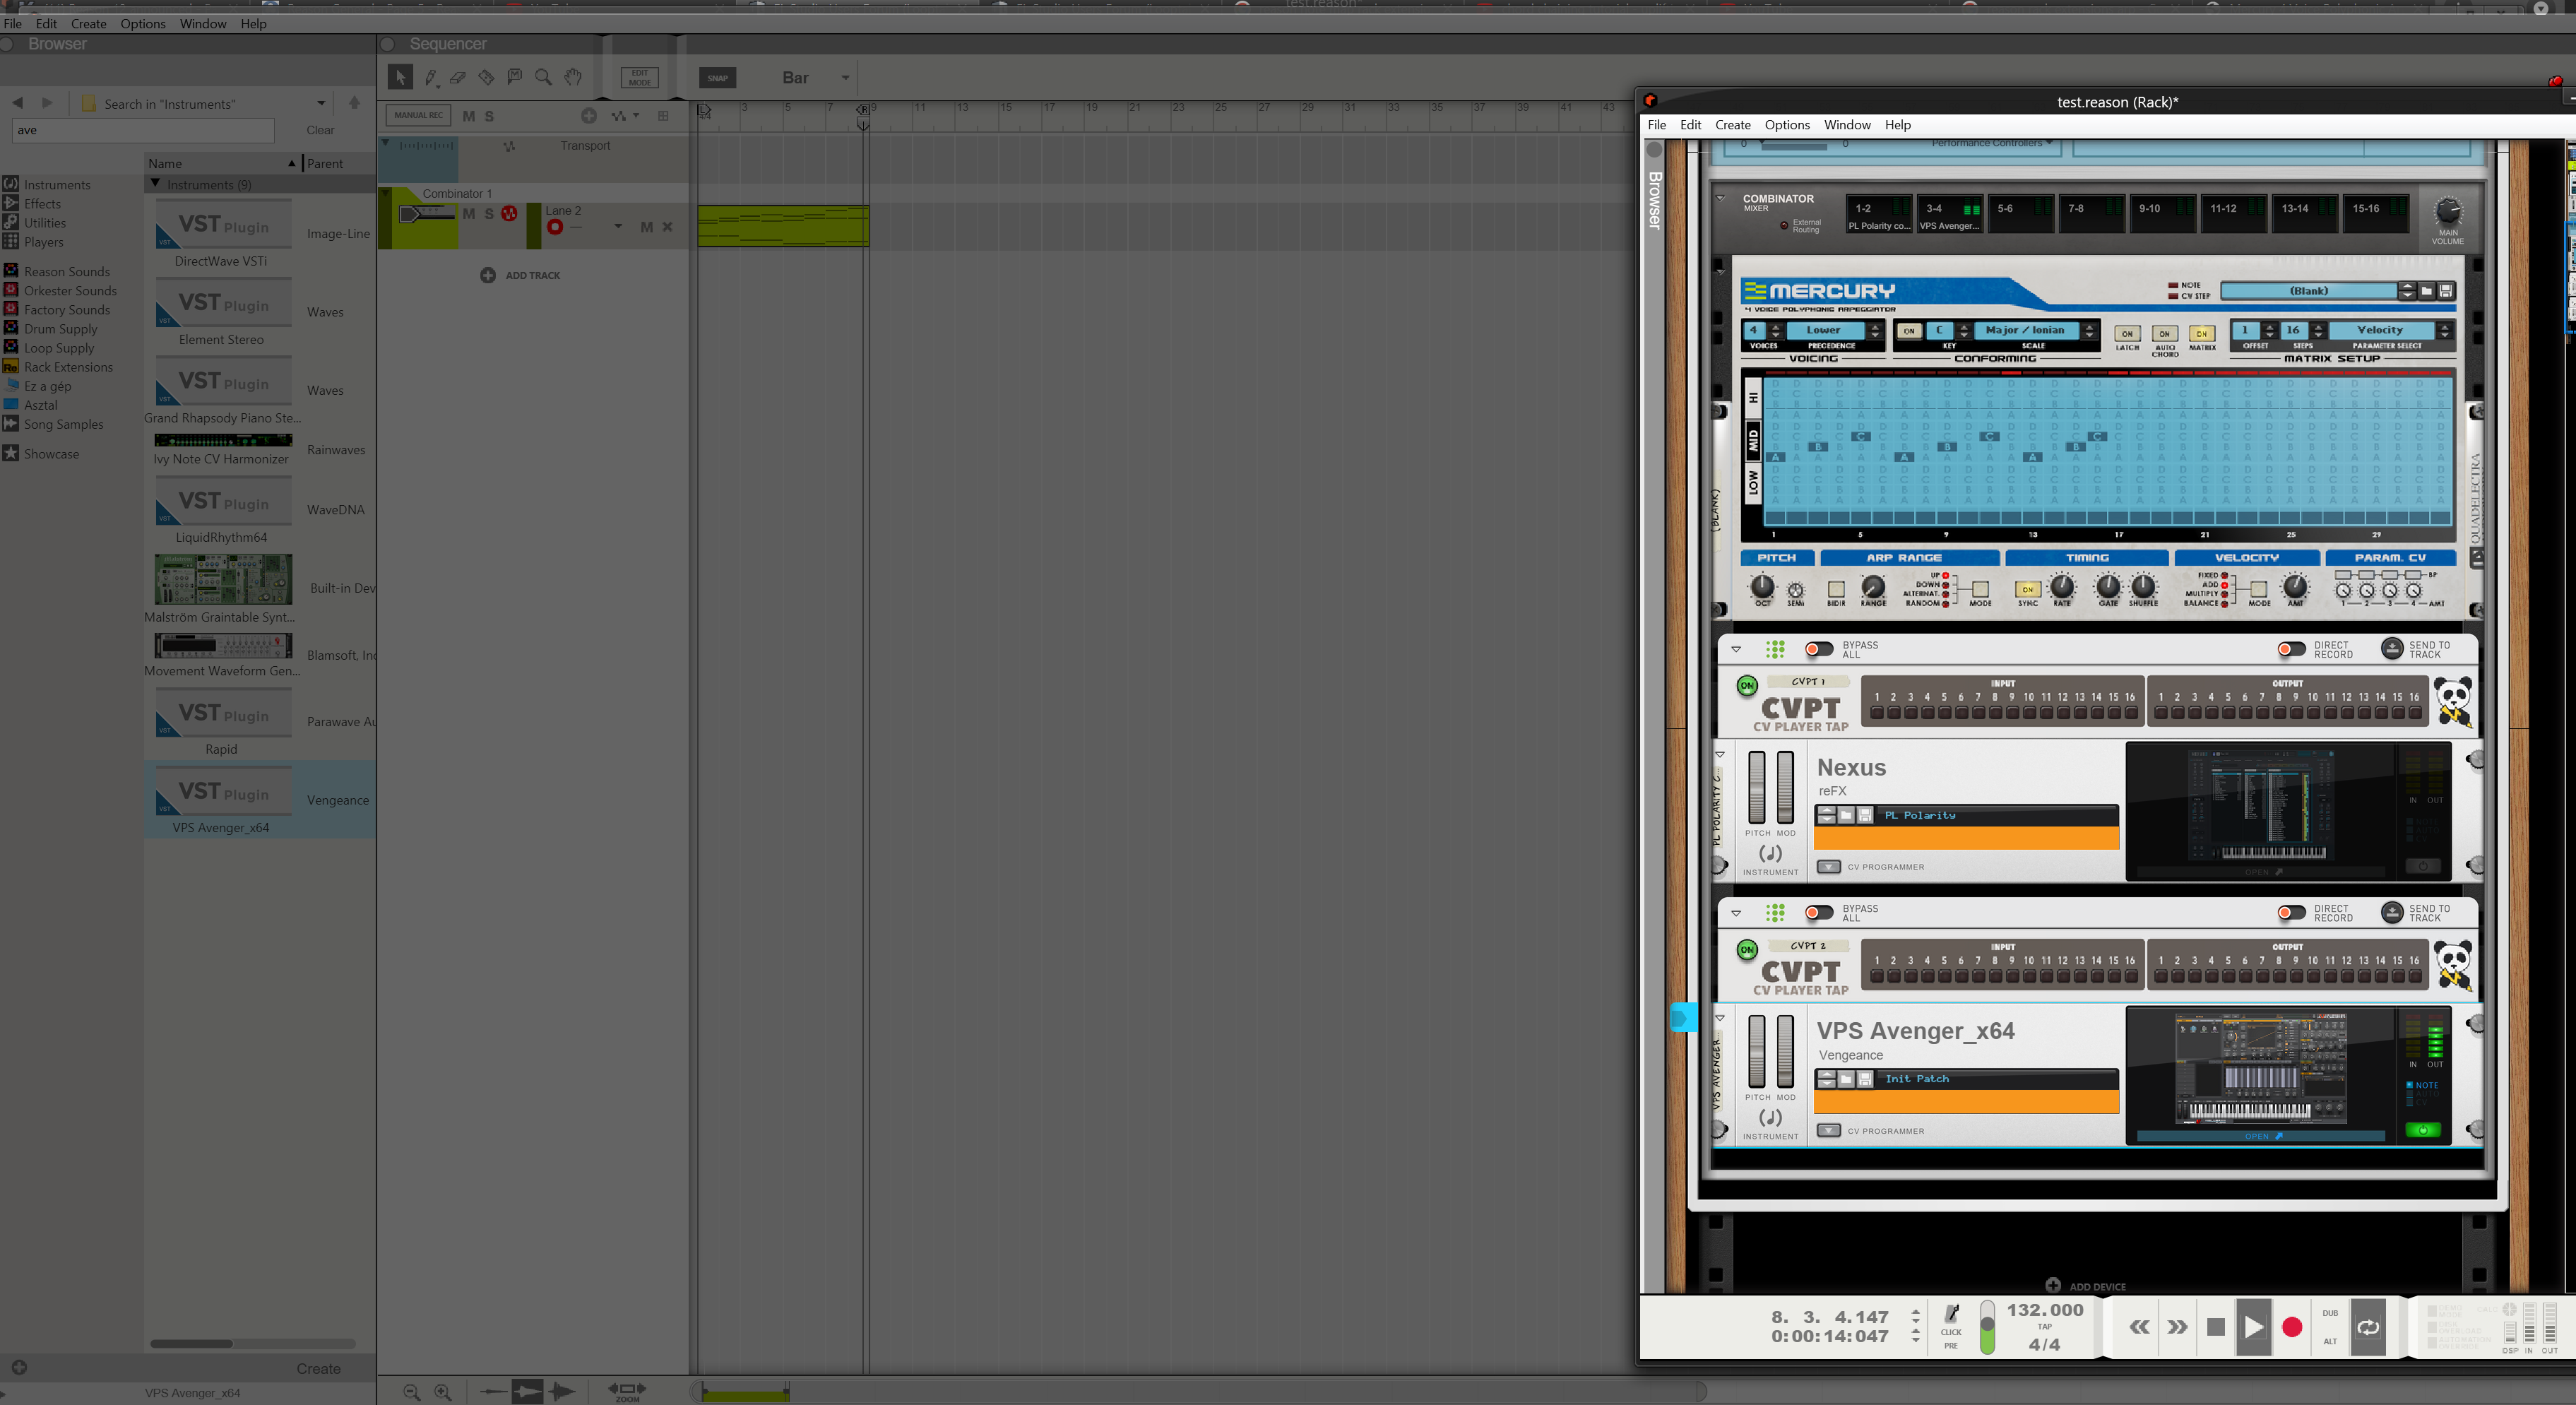Open the Options menu in Rack window
The width and height of the screenshot is (2576, 1405).
(x=1787, y=125)
